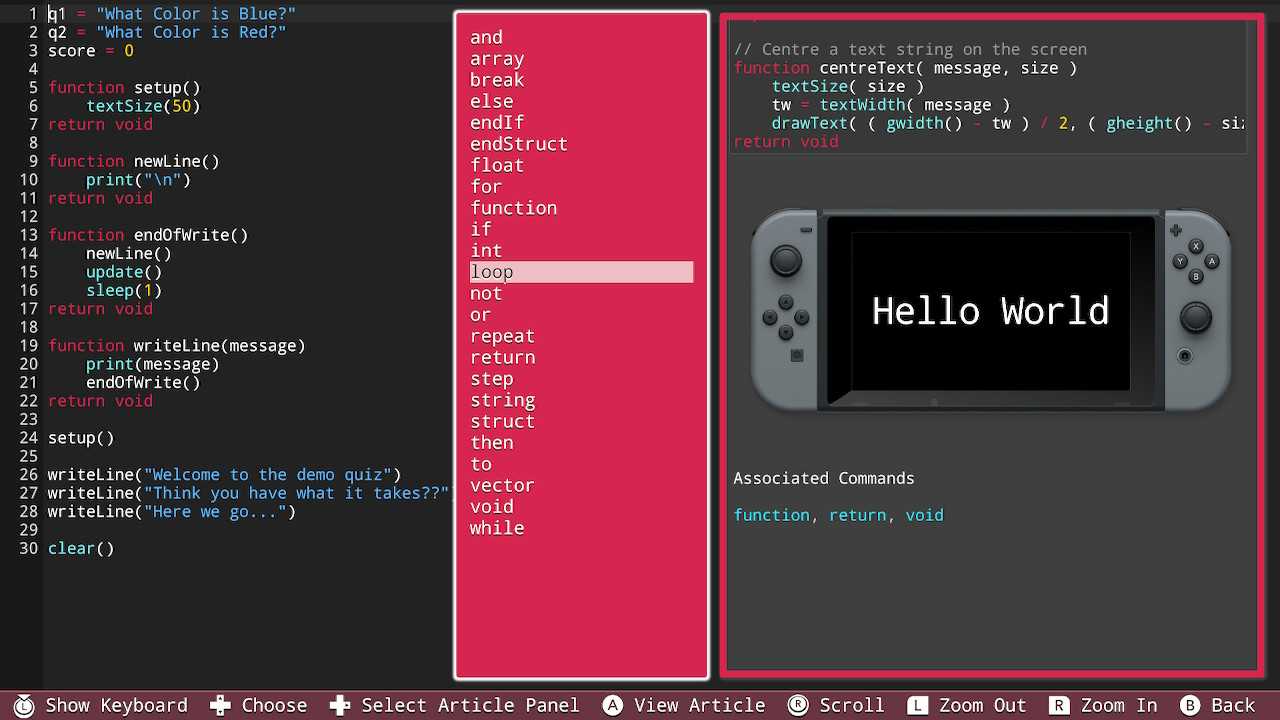This screenshot has height=720, width=1280.
Task: Open the 'void' associated command link
Action: click(x=924, y=515)
